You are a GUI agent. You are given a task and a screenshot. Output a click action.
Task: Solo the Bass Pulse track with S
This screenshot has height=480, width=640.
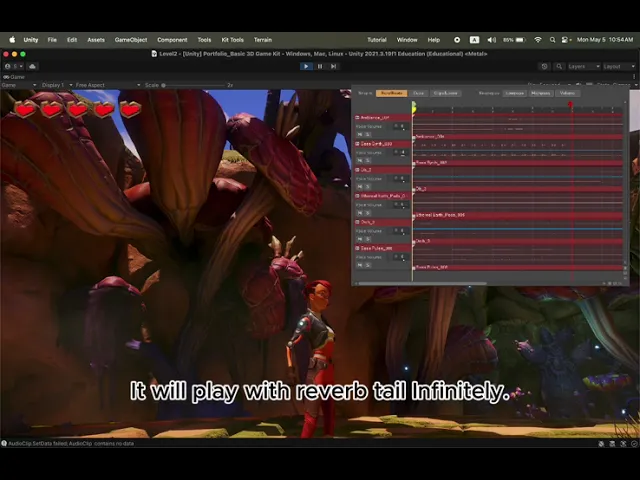point(367,265)
